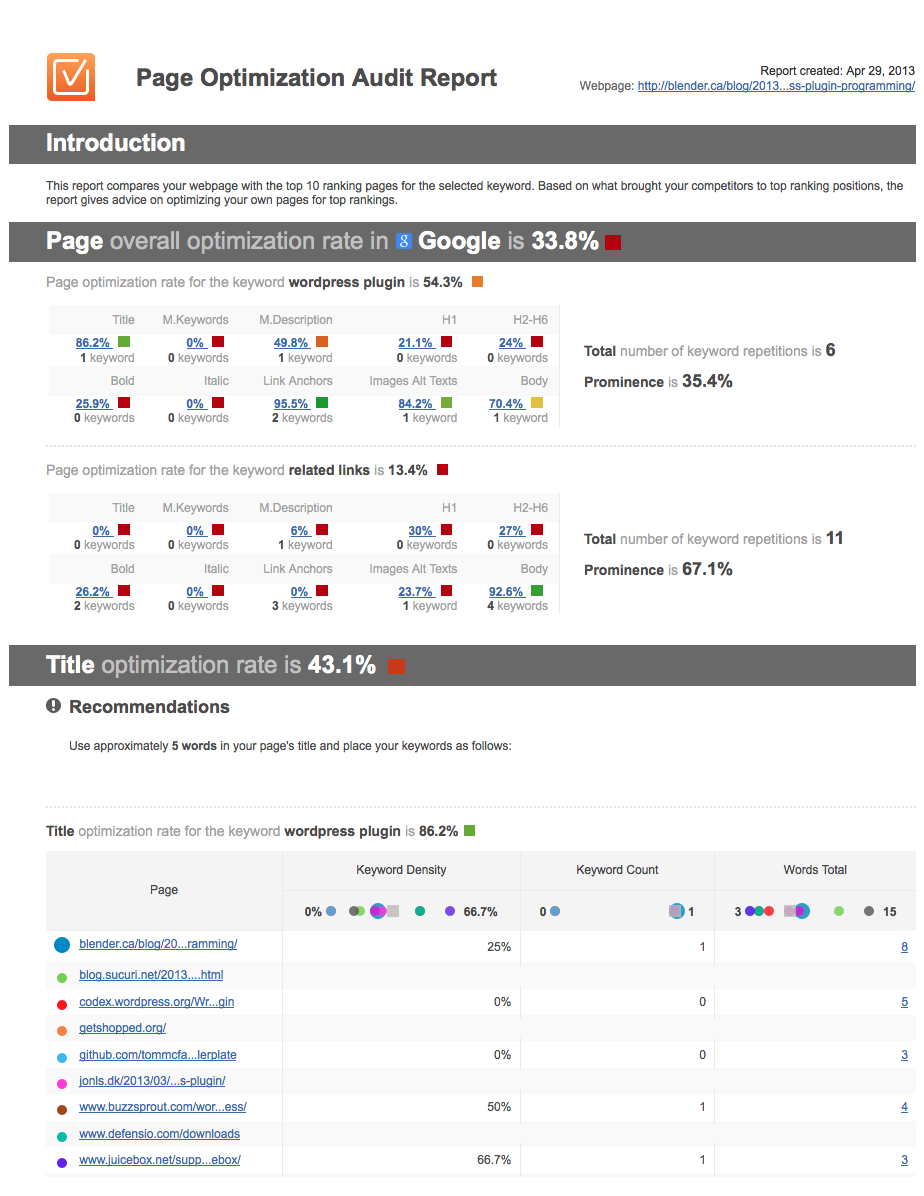The width and height of the screenshot is (924, 1196).
Task: Click the green square beside Title 86.2%
Action: [x=124, y=342]
